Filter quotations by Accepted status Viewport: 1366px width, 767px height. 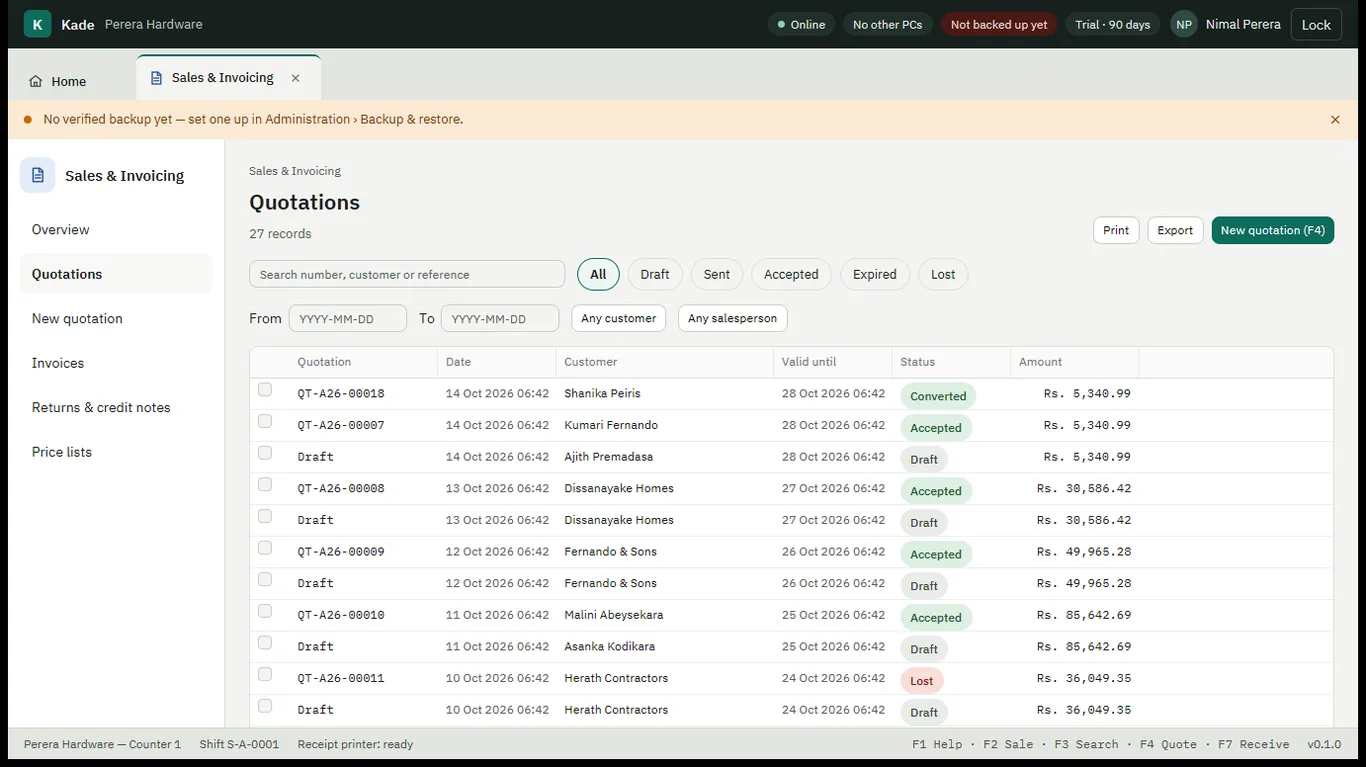click(x=791, y=275)
